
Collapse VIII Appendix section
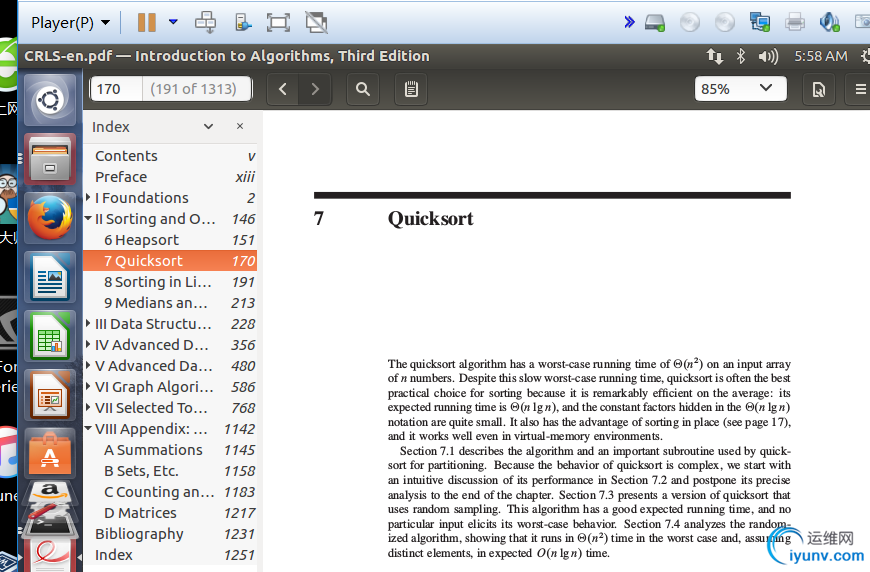click(88, 428)
